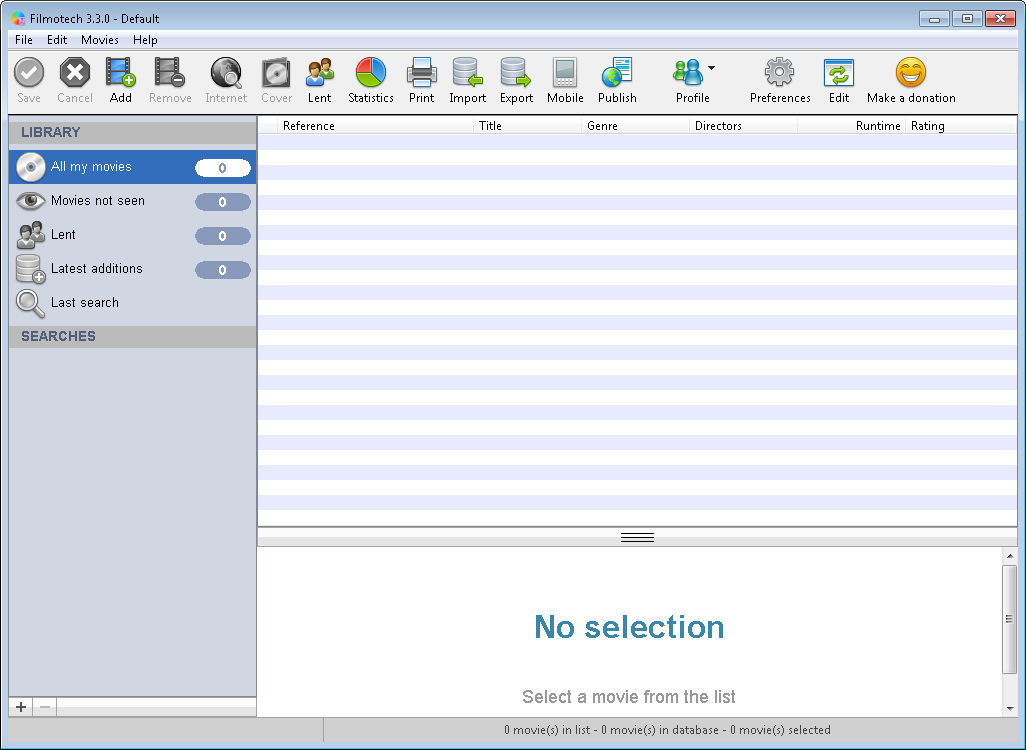
Task: Open the File menu
Action: pos(24,40)
